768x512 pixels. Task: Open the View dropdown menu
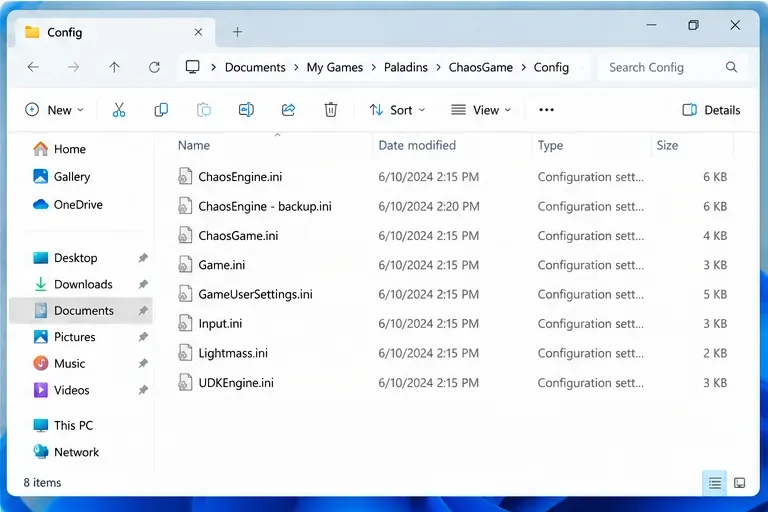pos(481,110)
